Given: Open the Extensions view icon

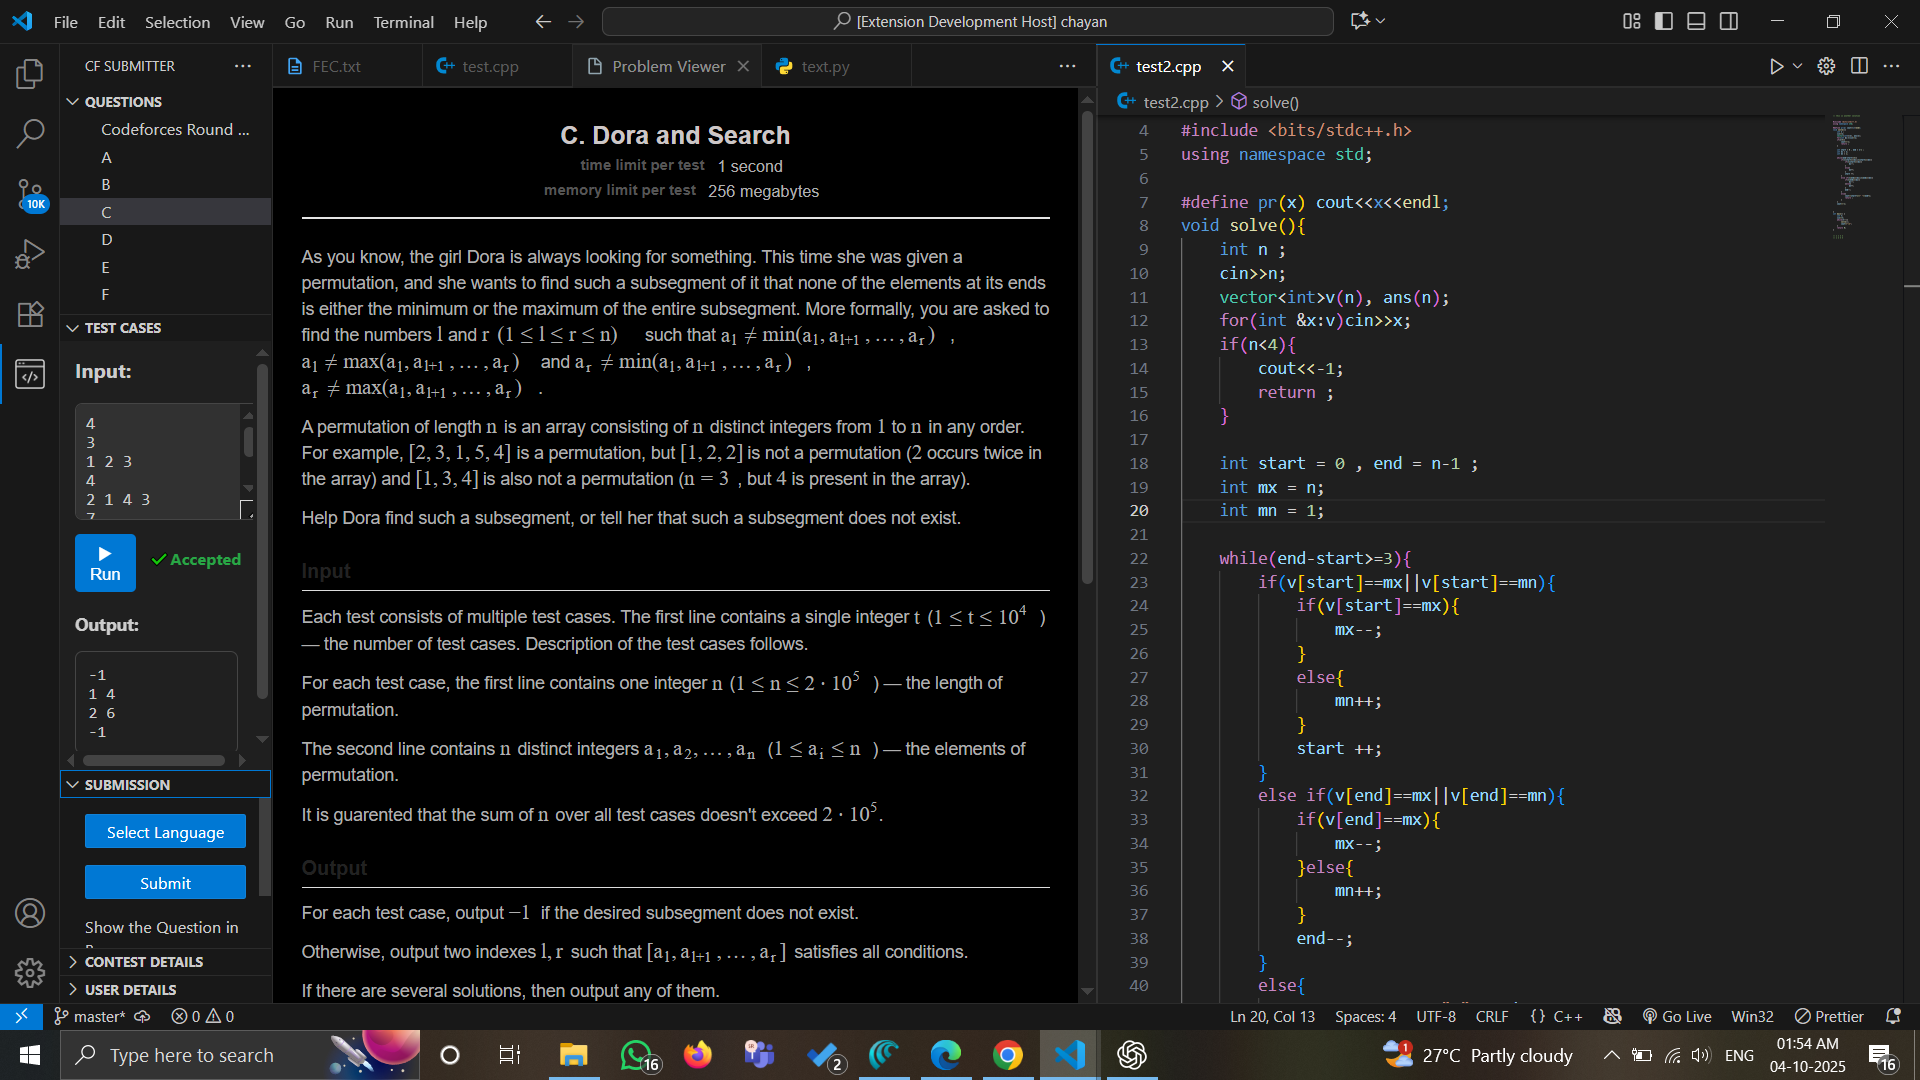Looking at the screenshot, I should tap(30, 314).
